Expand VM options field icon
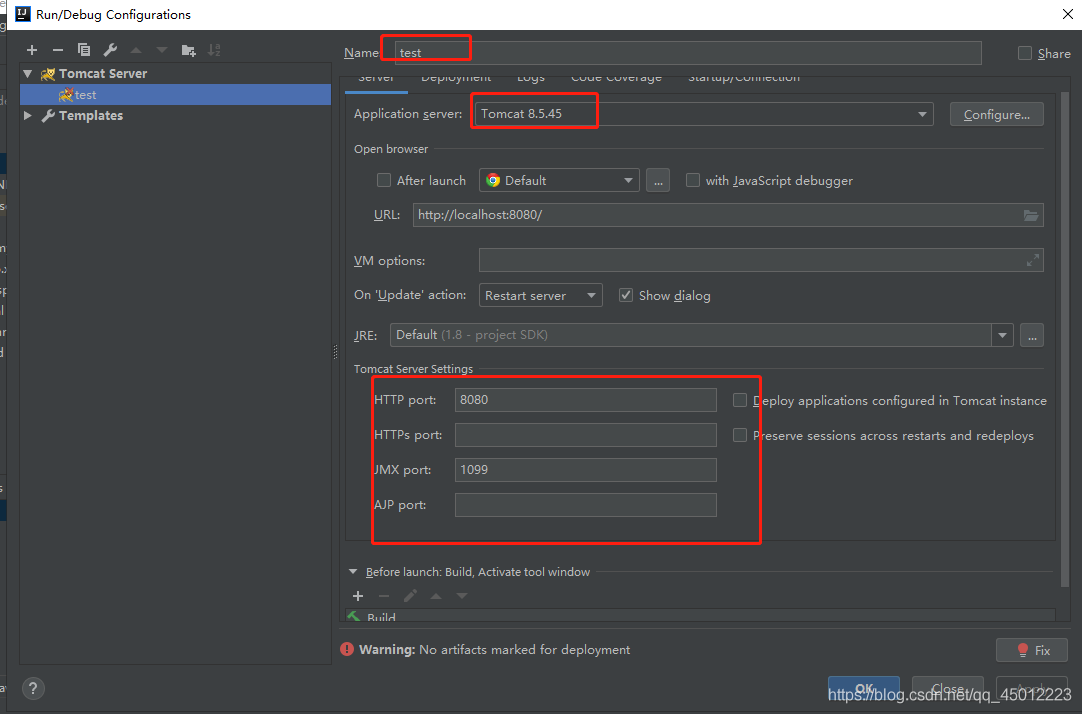The width and height of the screenshot is (1082, 714). pyautogui.click(x=1032, y=260)
